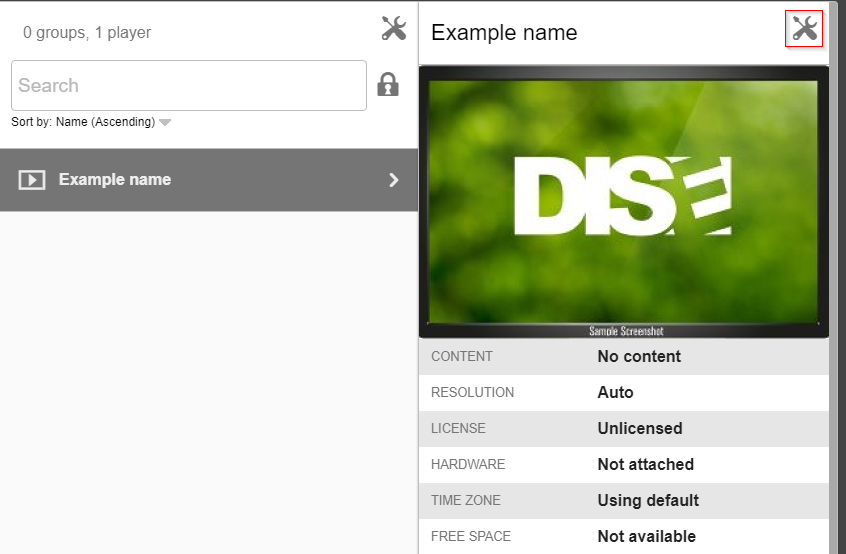Screen dimensions: 846x554
Task: Open player list tools wrench icon
Action: pos(393,28)
